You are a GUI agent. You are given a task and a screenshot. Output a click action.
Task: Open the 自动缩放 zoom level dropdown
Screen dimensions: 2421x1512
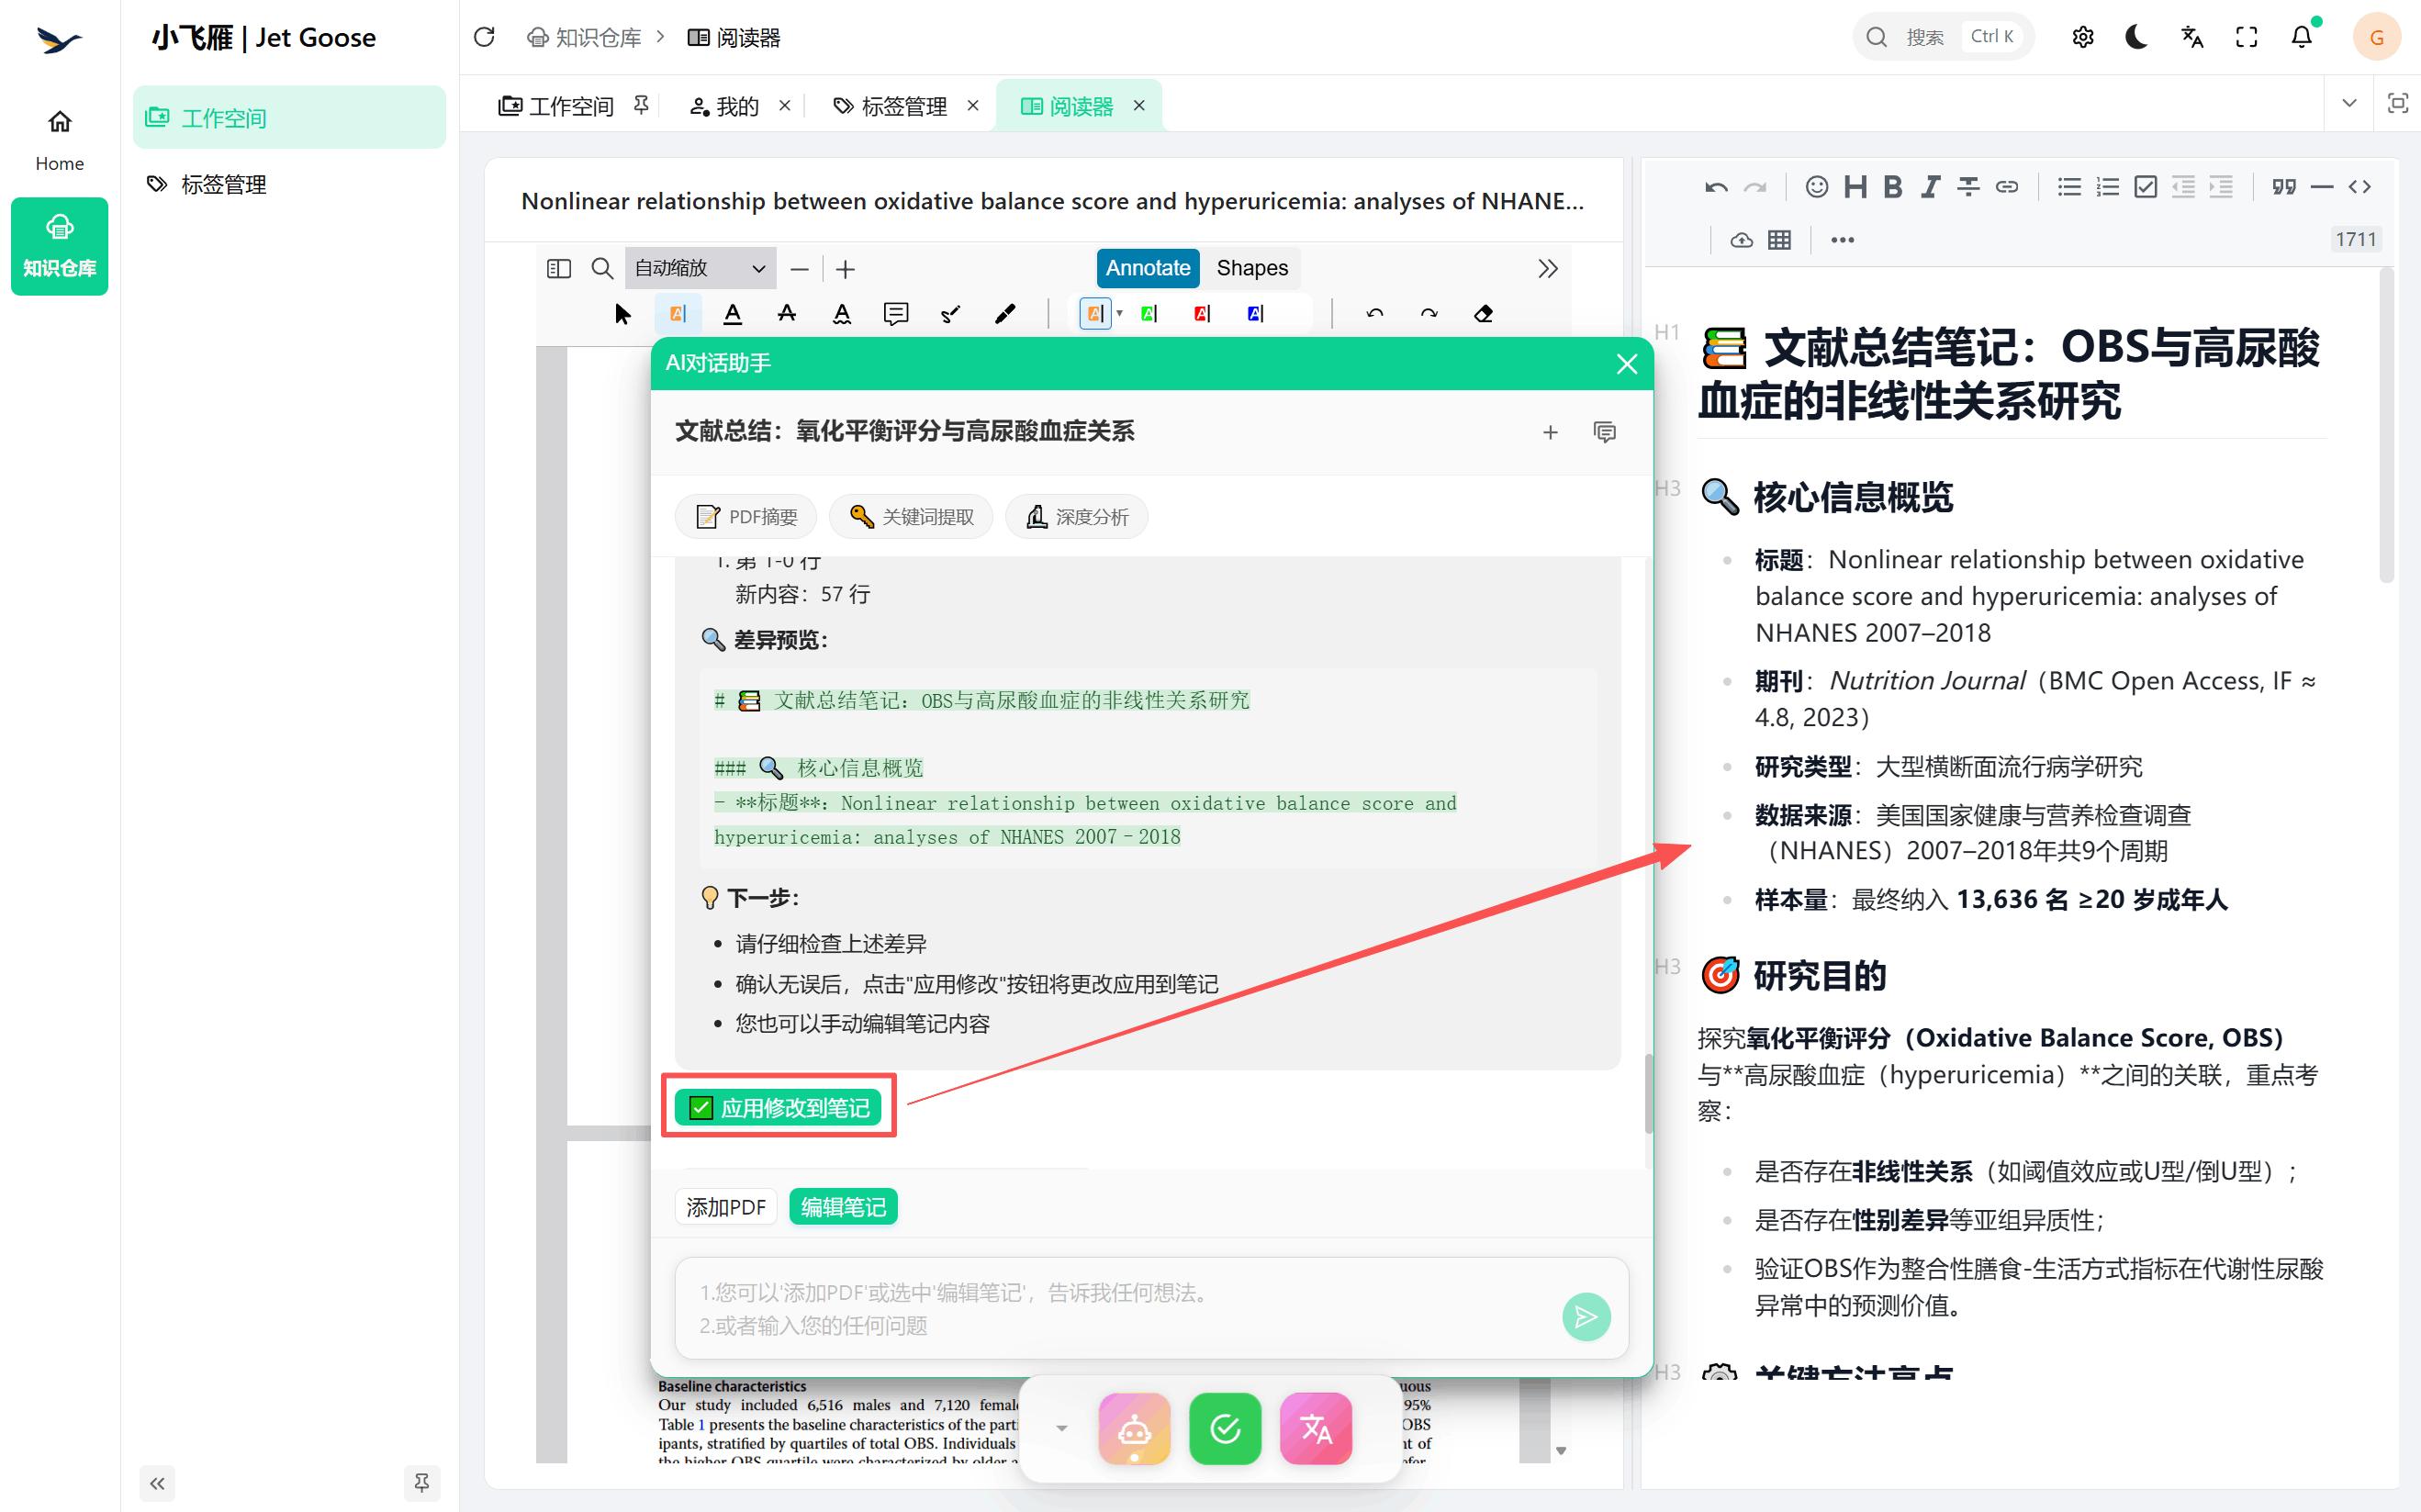point(699,268)
